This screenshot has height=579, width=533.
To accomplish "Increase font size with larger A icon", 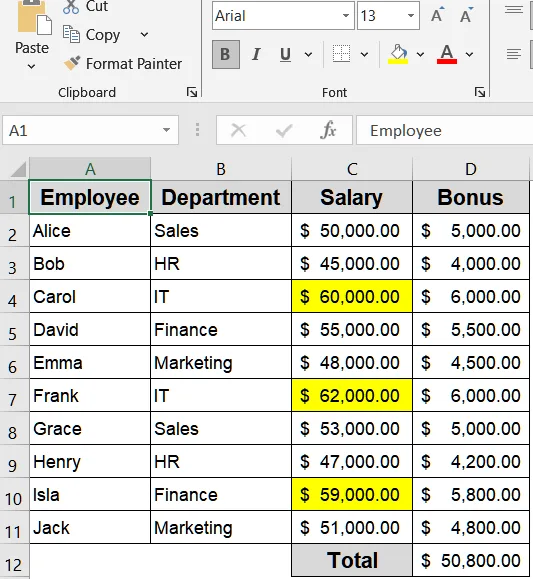I will (437, 15).
